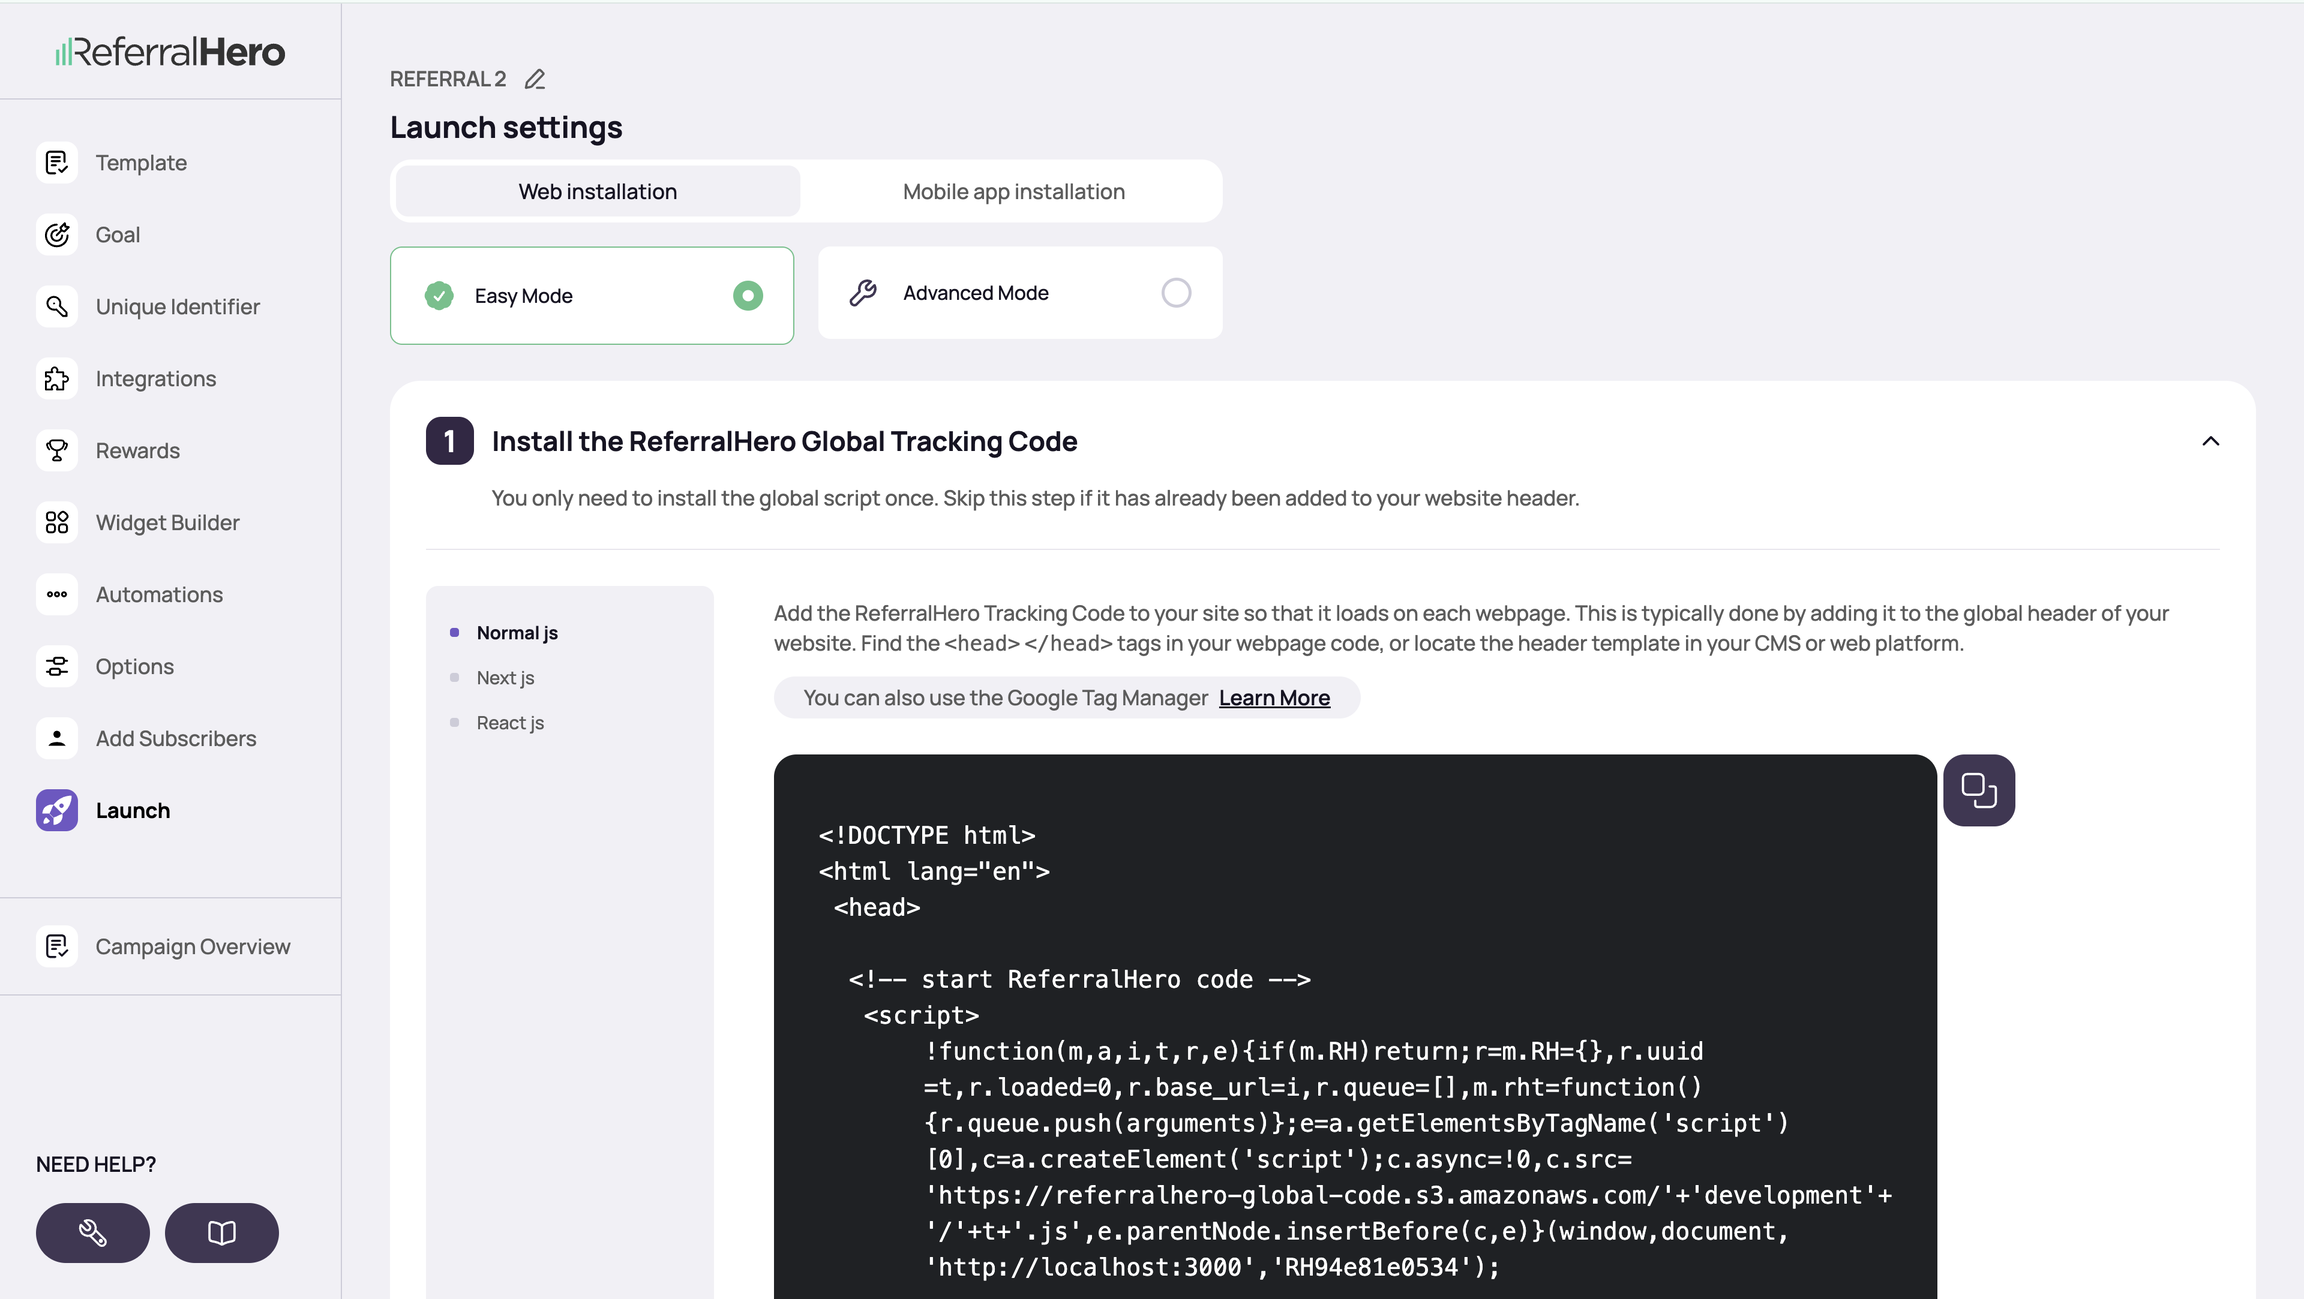Switch to Mobile app installation tab
Viewport: 2304px width, 1299px height.
point(1013,191)
